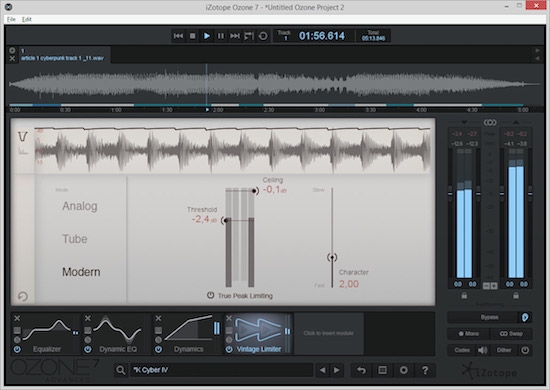Click the Character slider handle
This screenshot has height=390, width=550.
click(x=332, y=257)
